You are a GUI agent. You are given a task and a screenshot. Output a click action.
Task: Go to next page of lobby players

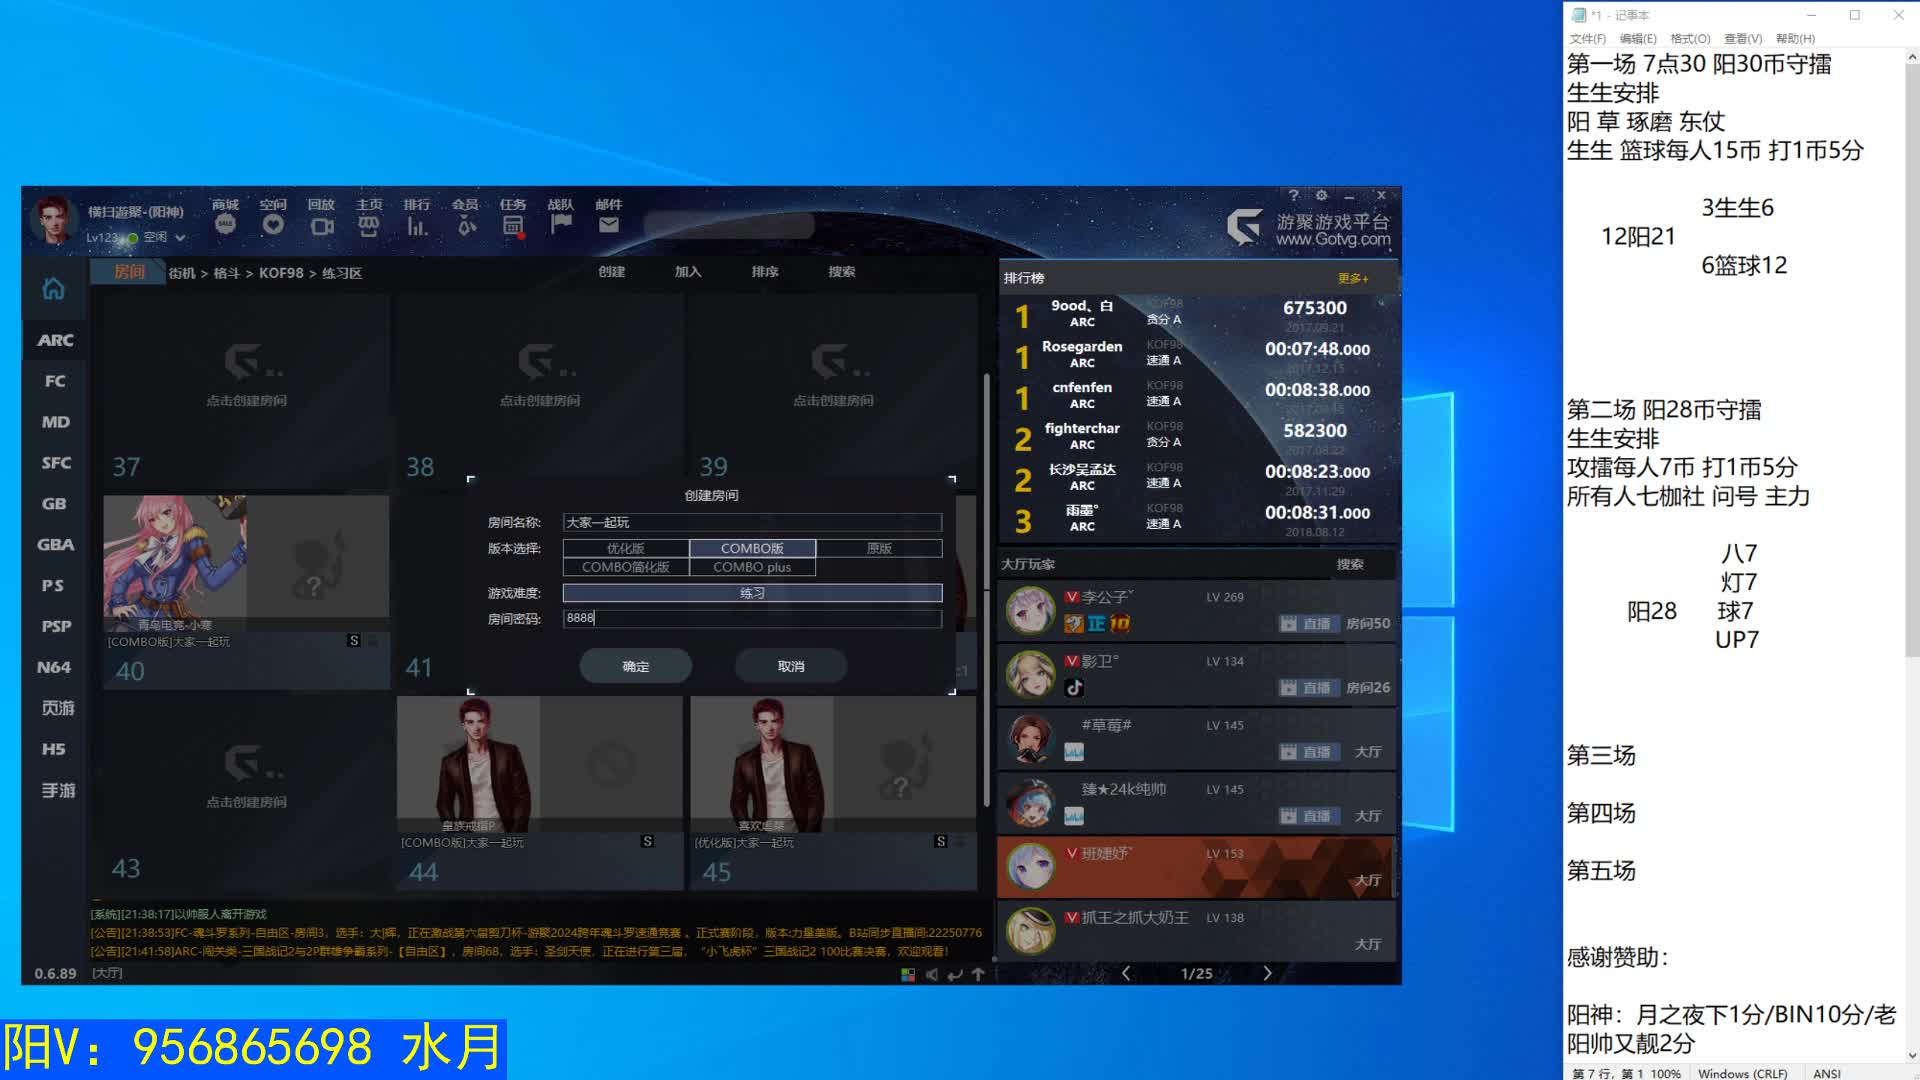1267,973
